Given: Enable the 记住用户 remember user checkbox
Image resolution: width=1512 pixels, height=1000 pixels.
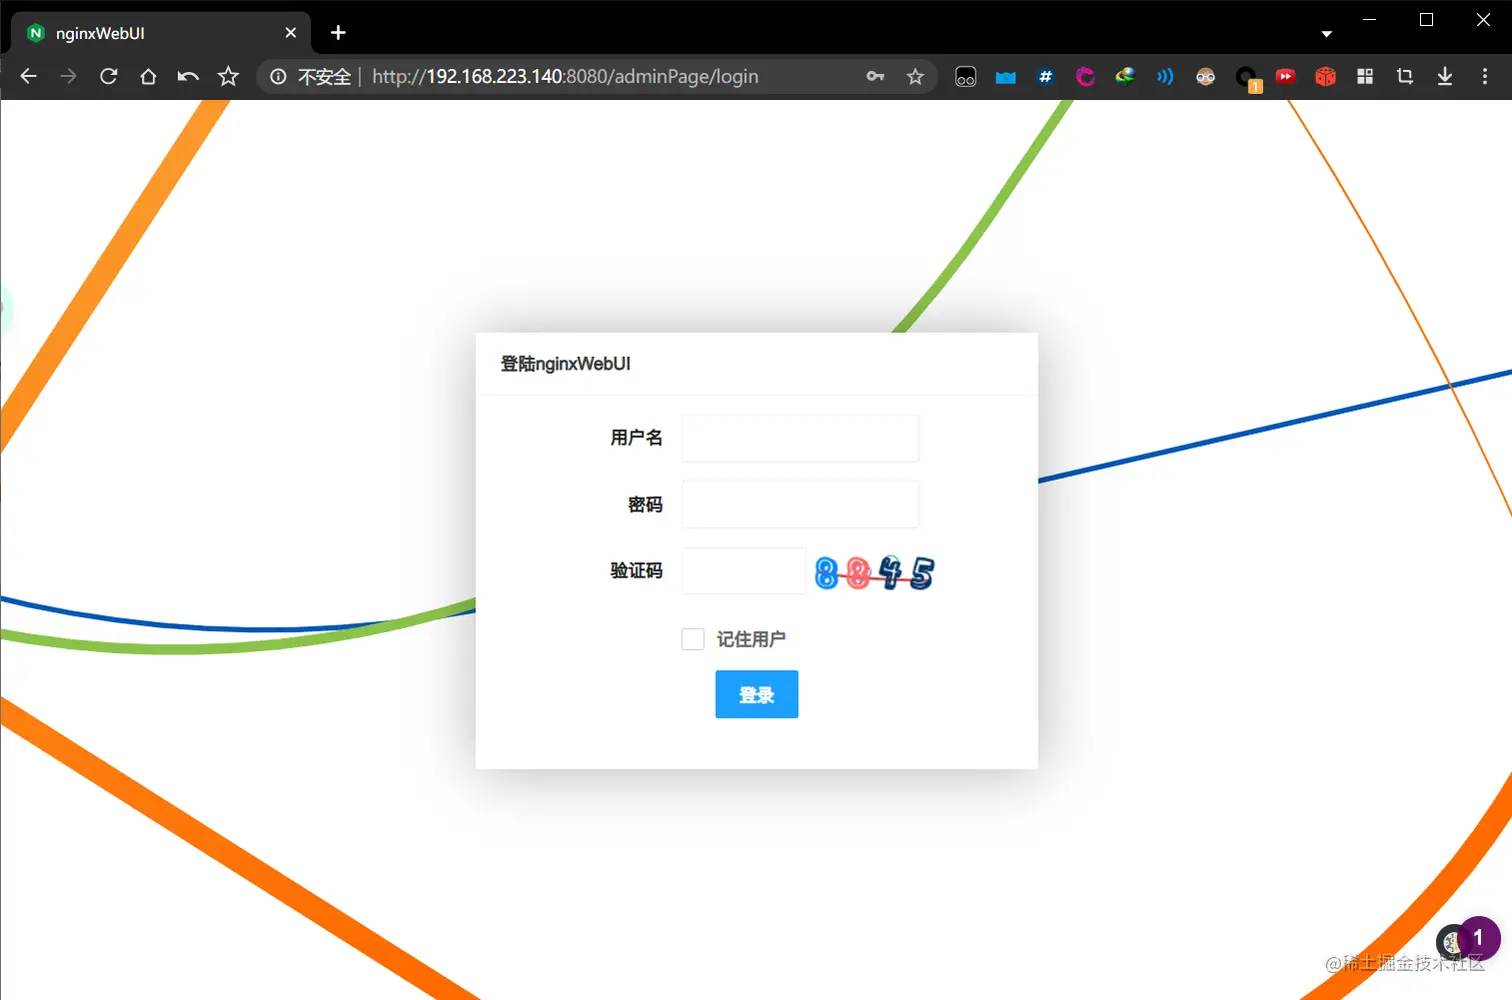Looking at the screenshot, I should (693, 639).
